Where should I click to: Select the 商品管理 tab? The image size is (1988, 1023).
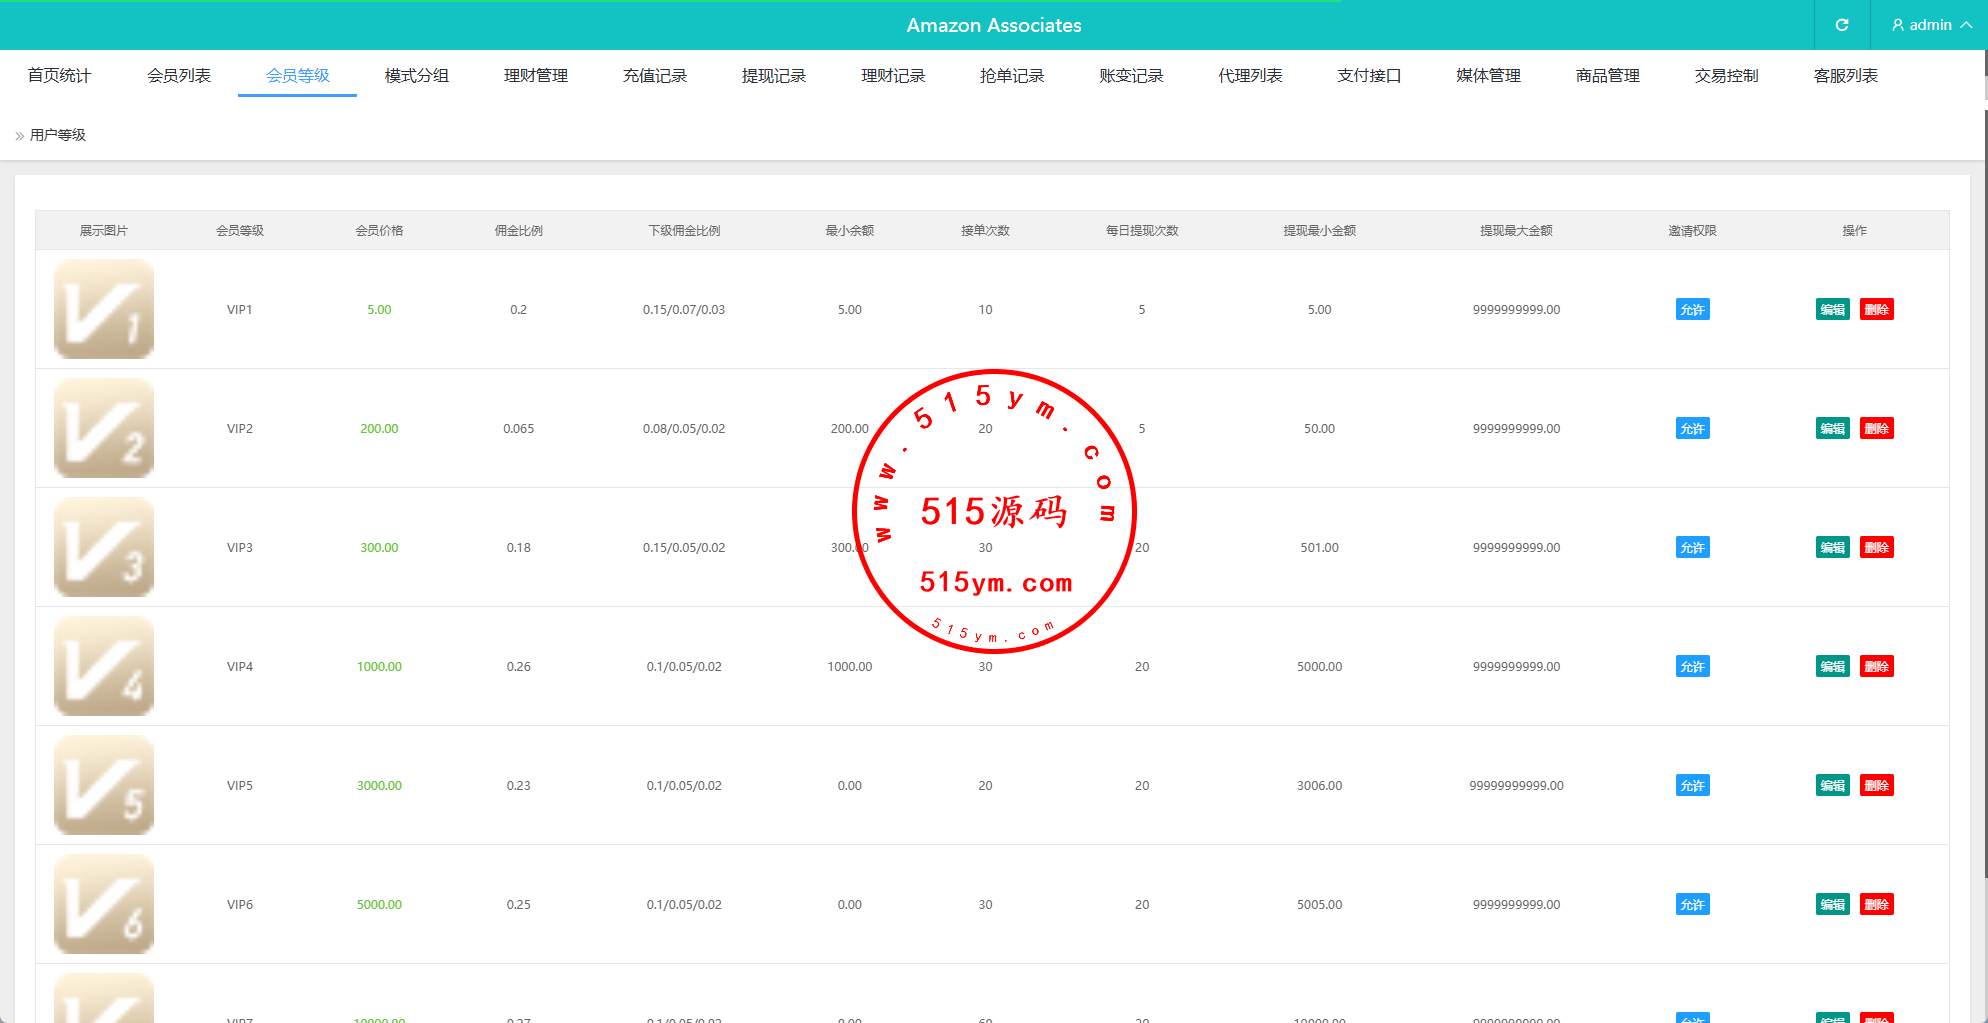point(1607,76)
